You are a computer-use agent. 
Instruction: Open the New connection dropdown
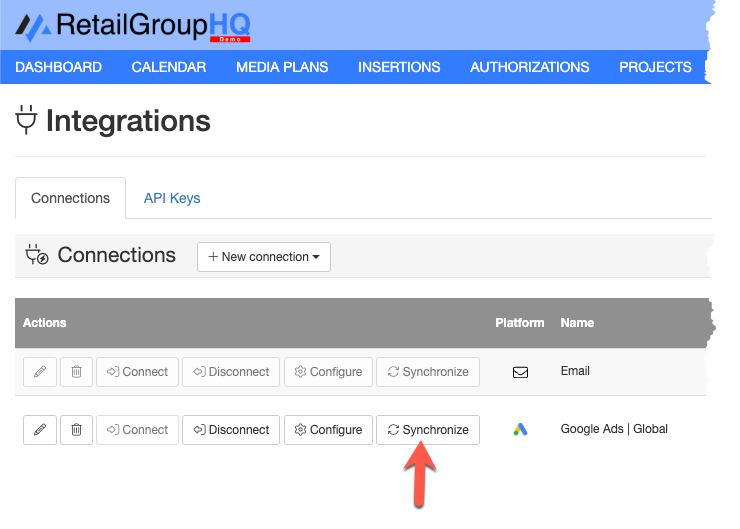[264, 257]
